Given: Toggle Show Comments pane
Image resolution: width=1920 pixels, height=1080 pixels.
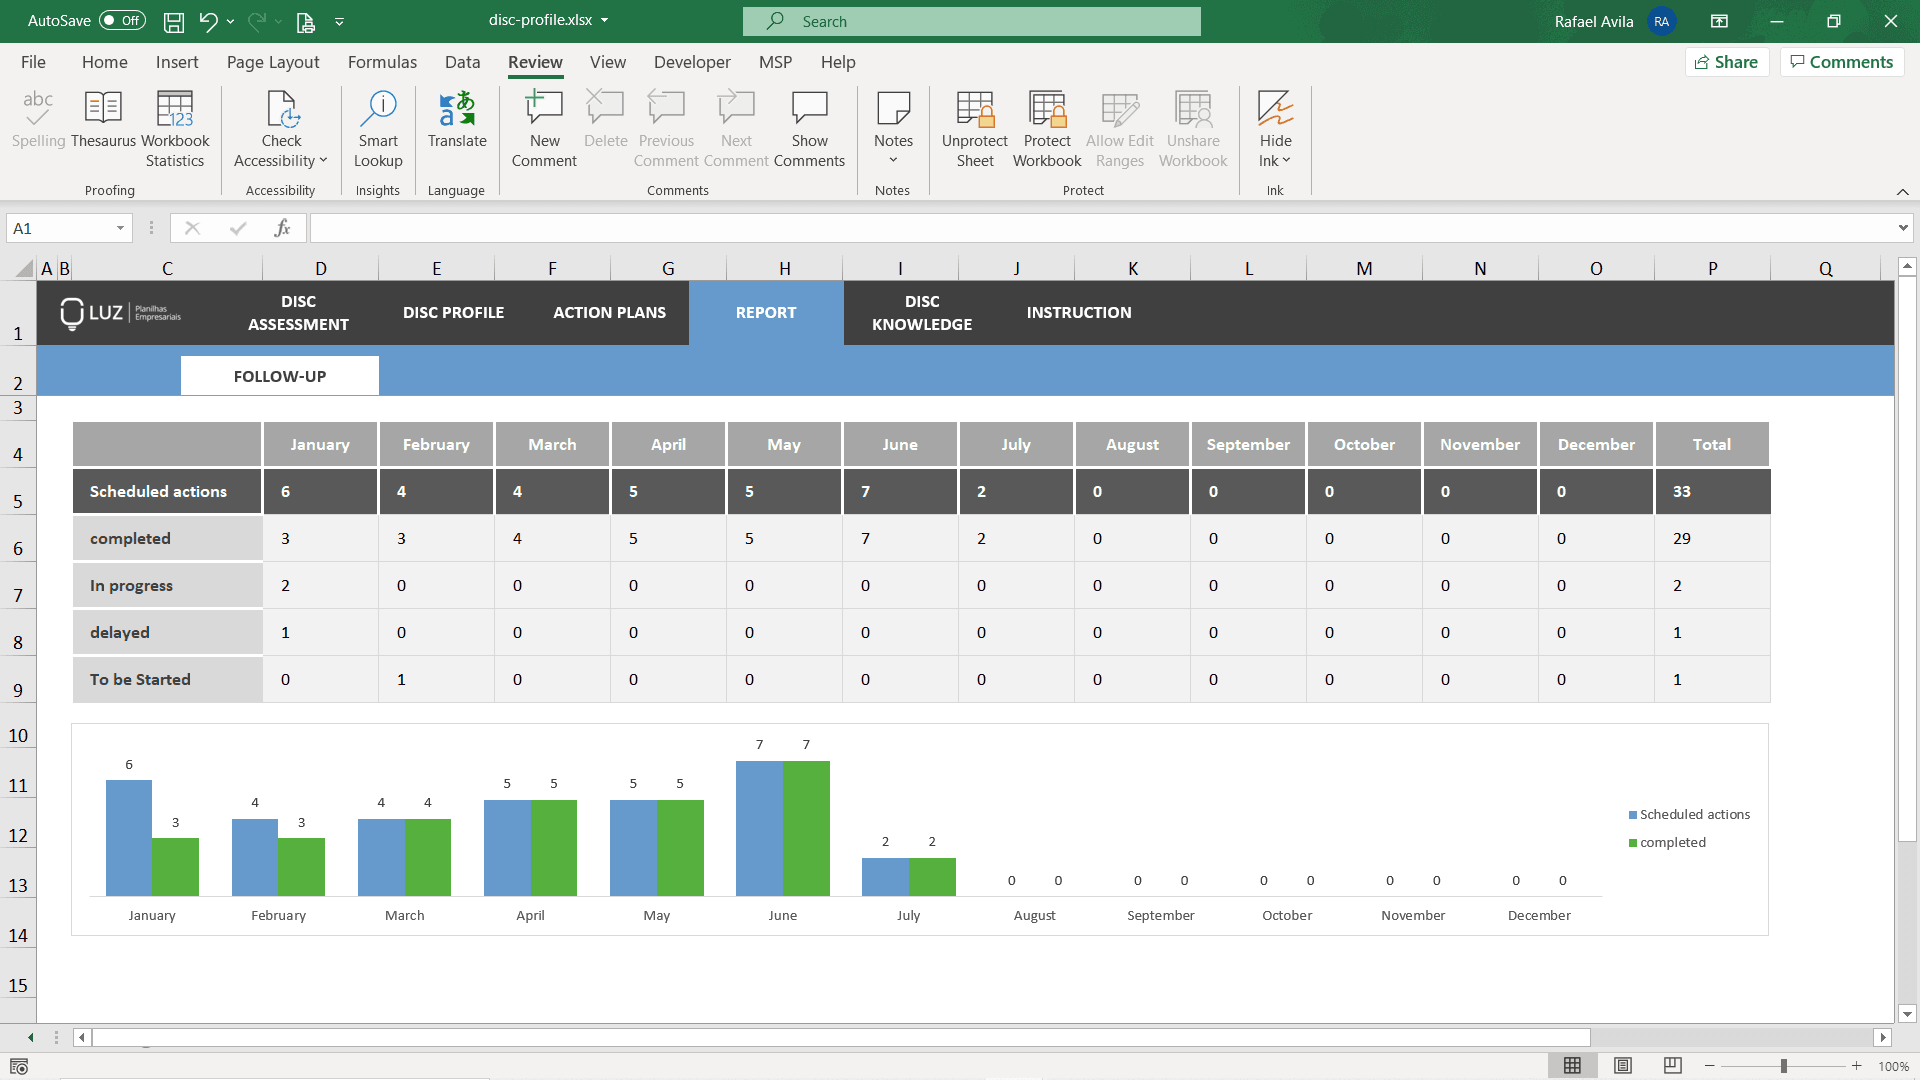Looking at the screenshot, I should tap(810, 127).
